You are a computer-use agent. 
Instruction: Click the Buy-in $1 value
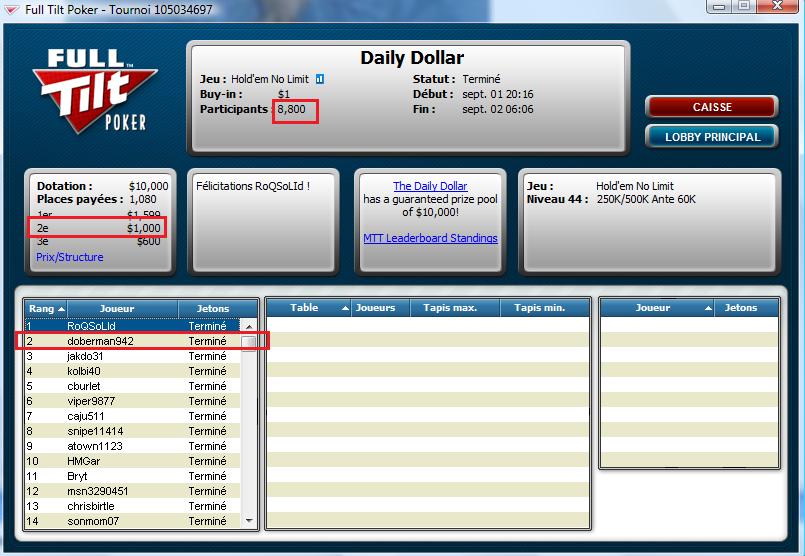tap(284, 94)
